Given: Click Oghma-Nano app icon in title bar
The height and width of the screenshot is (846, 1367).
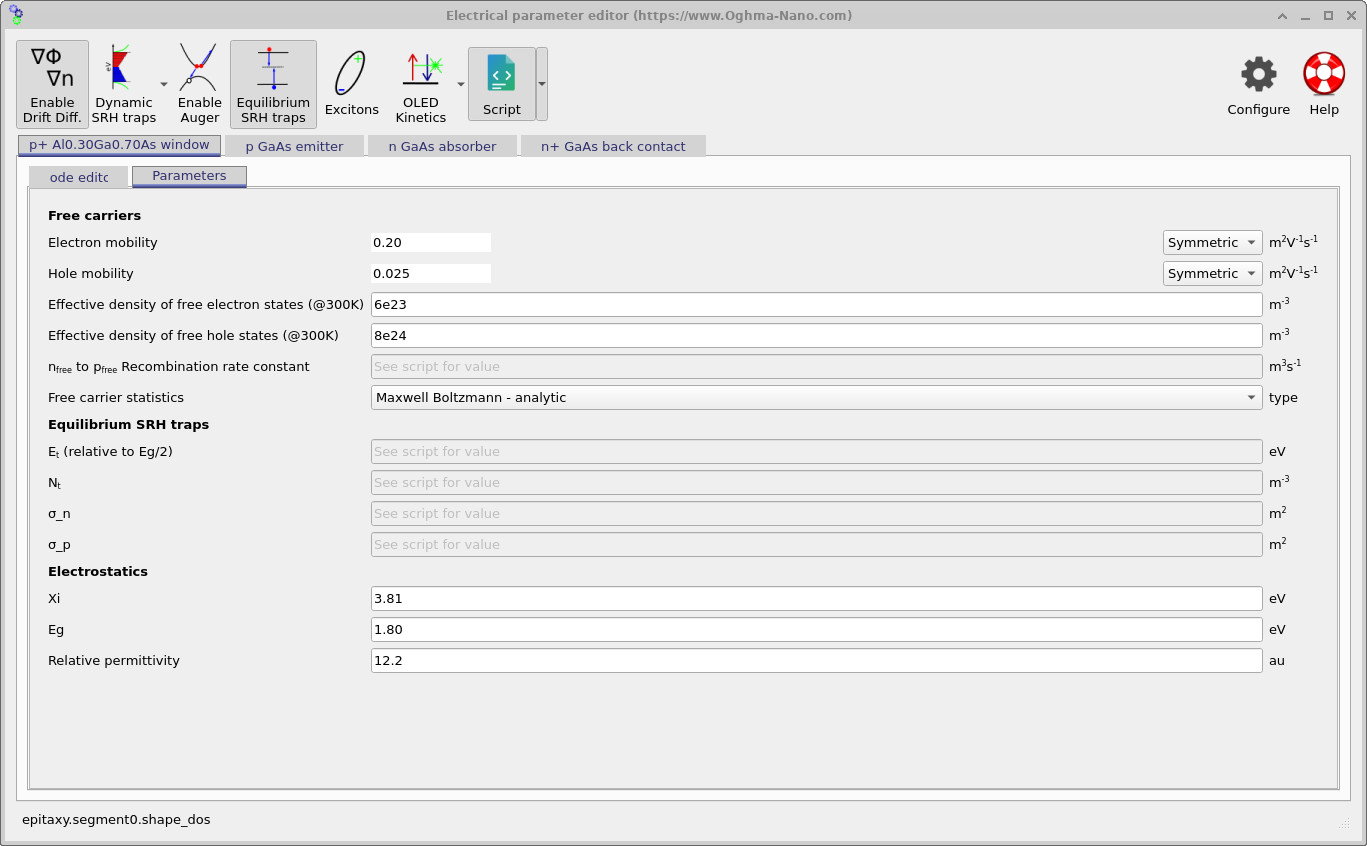Looking at the screenshot, I should 15,15.
